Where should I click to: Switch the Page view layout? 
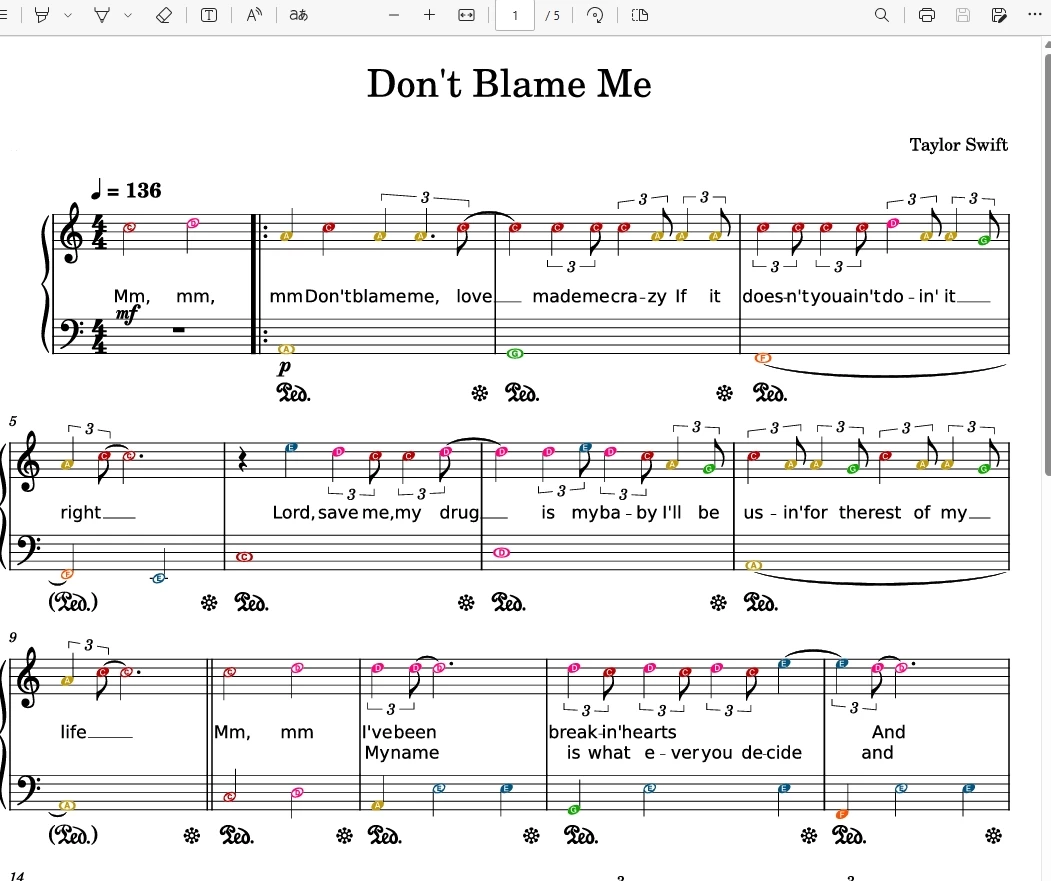[639, 15]
